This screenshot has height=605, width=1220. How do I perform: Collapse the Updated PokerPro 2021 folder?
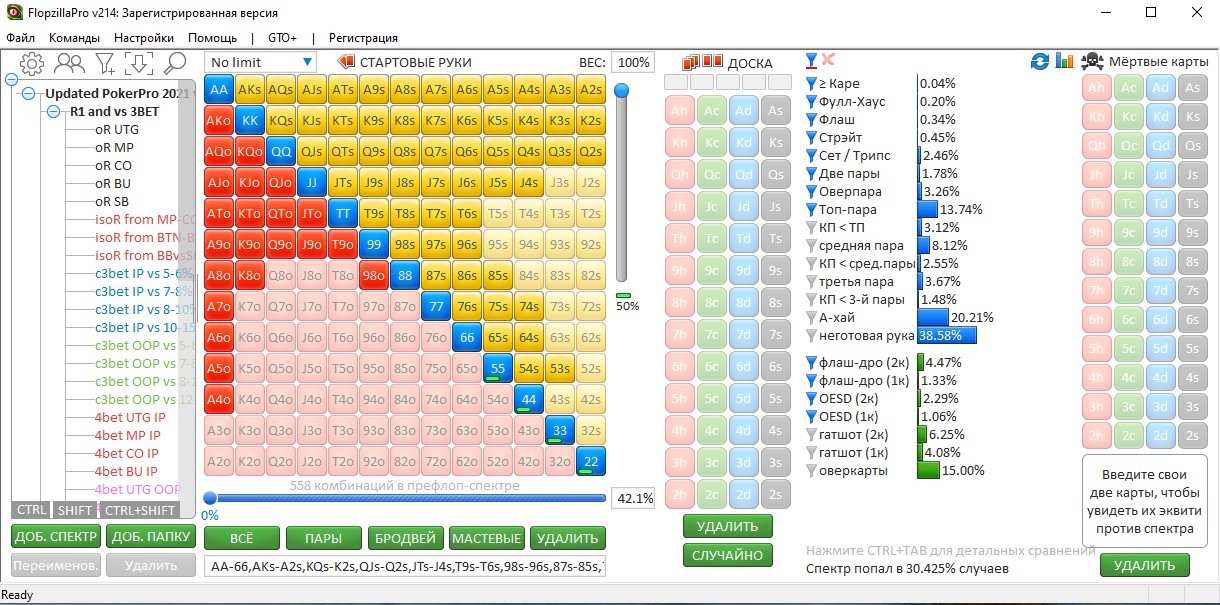click(28, 93)
